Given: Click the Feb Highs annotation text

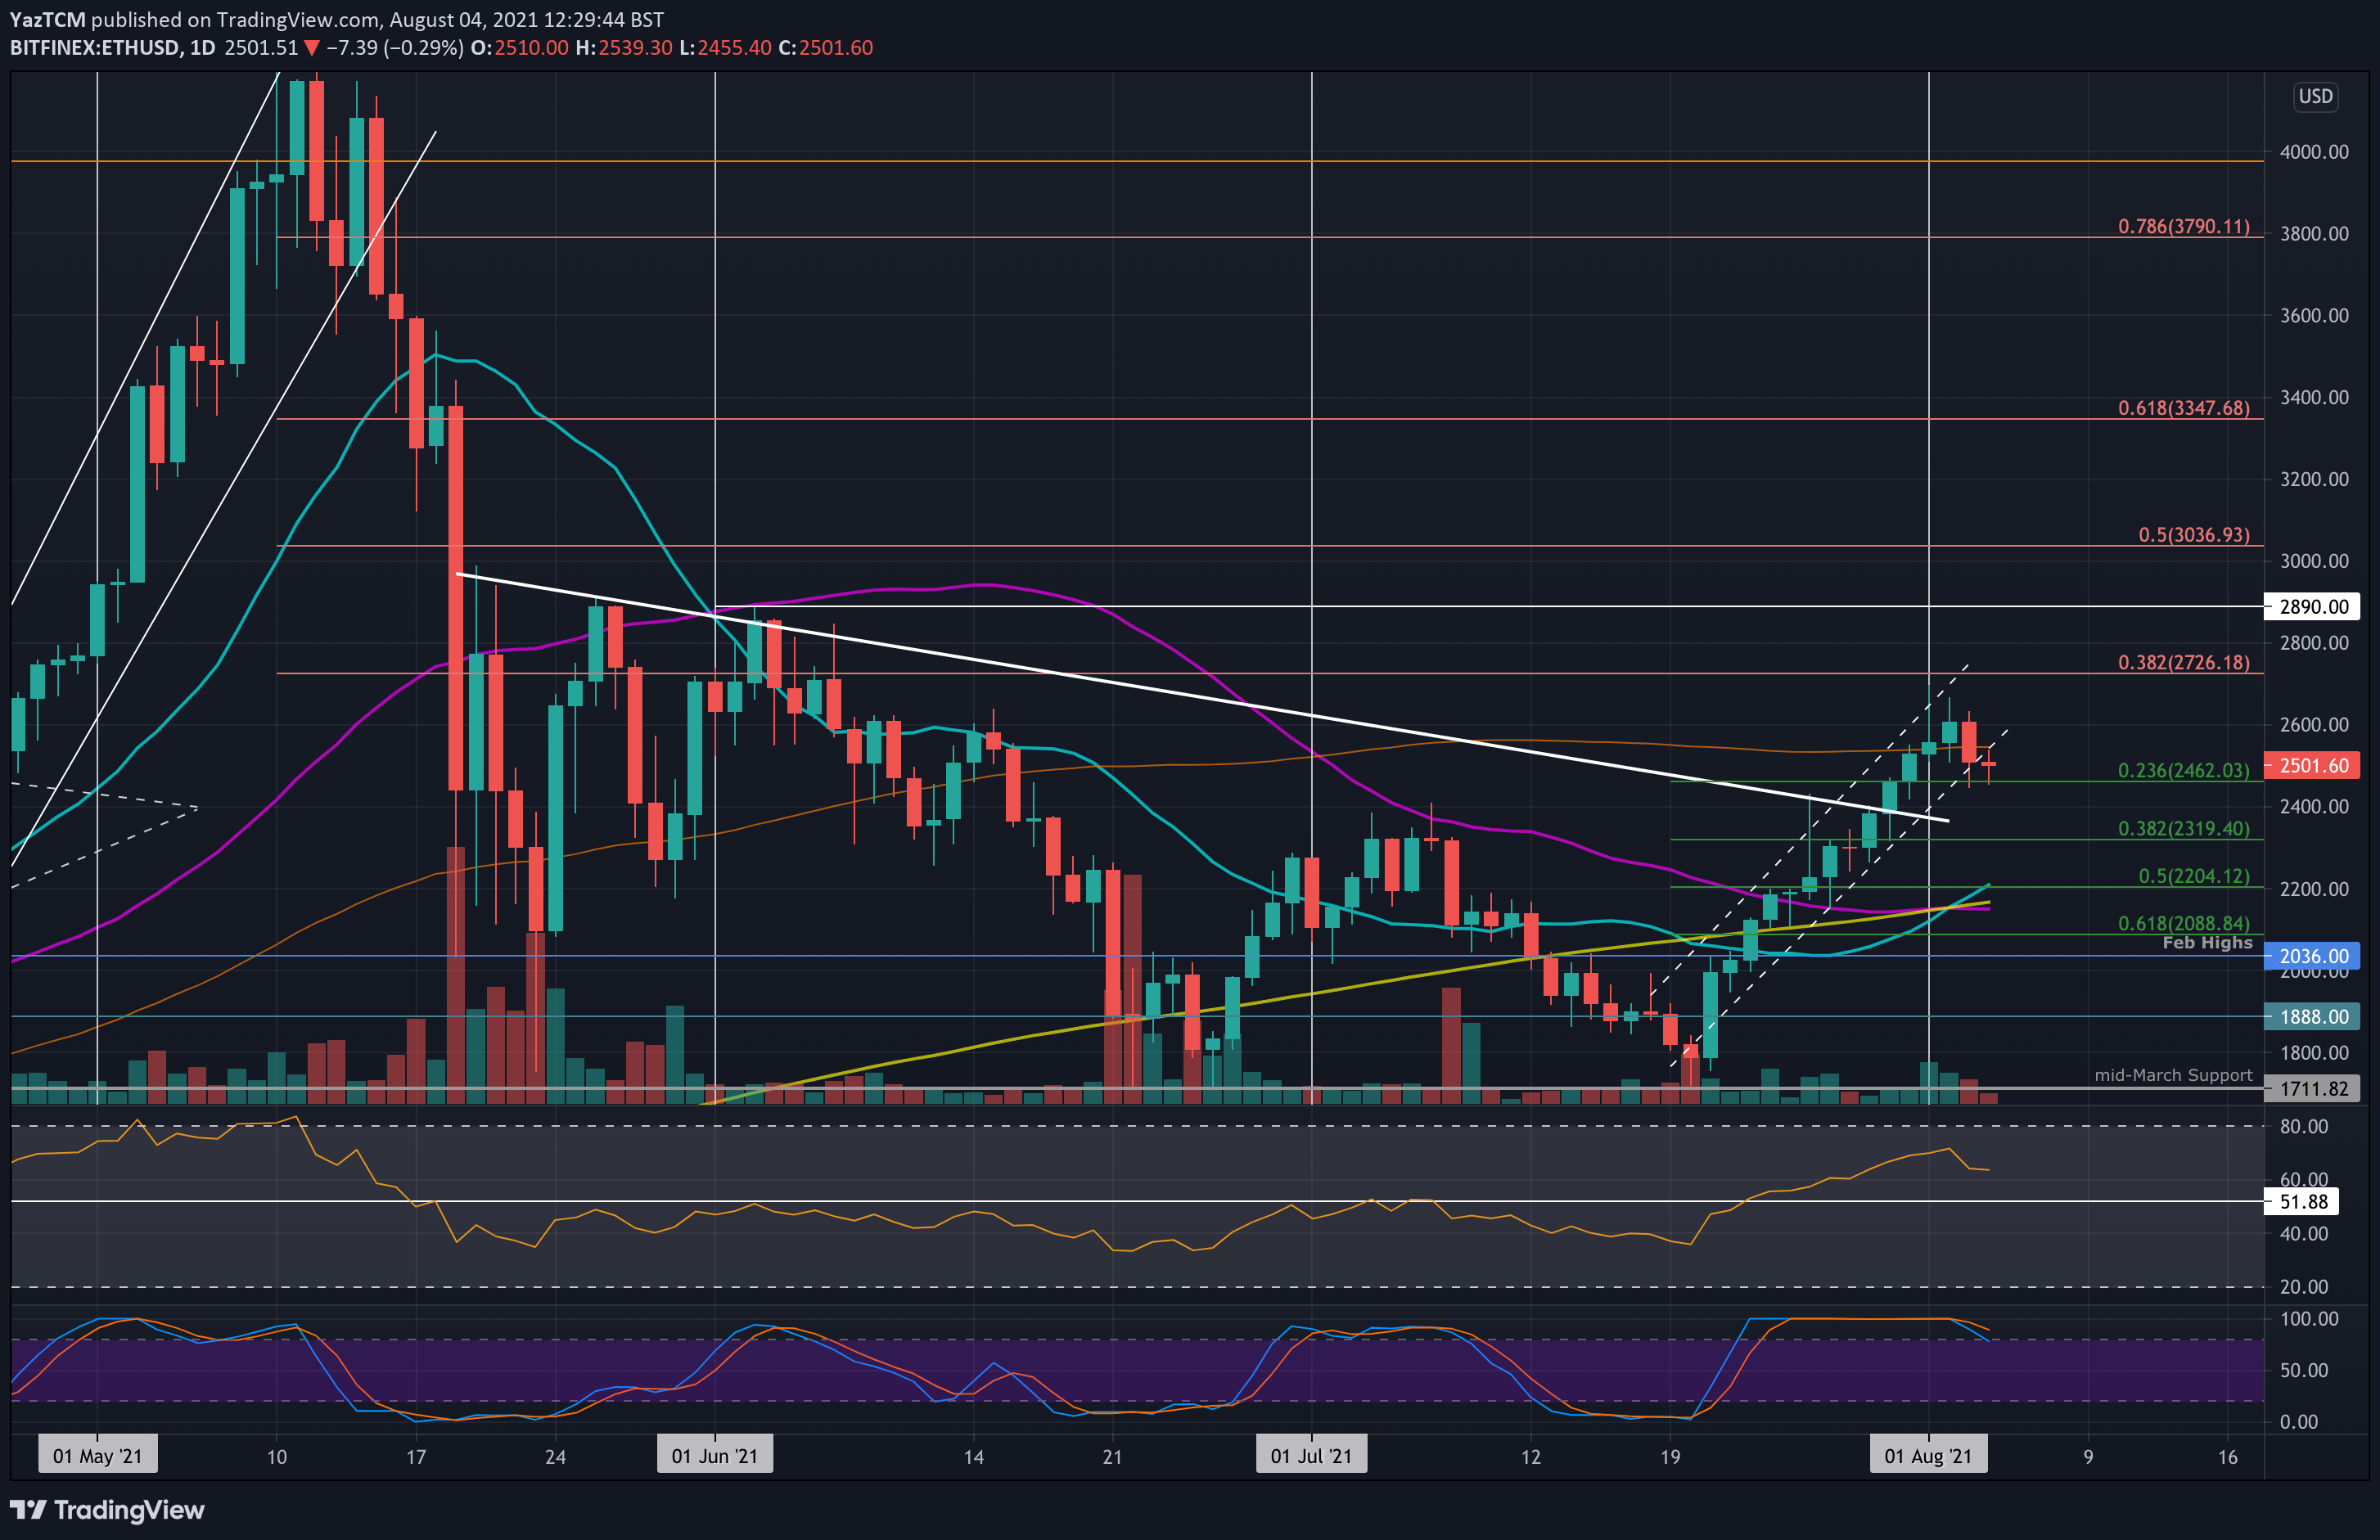Looking at the screenshot, I should [x=2207, y=942].
